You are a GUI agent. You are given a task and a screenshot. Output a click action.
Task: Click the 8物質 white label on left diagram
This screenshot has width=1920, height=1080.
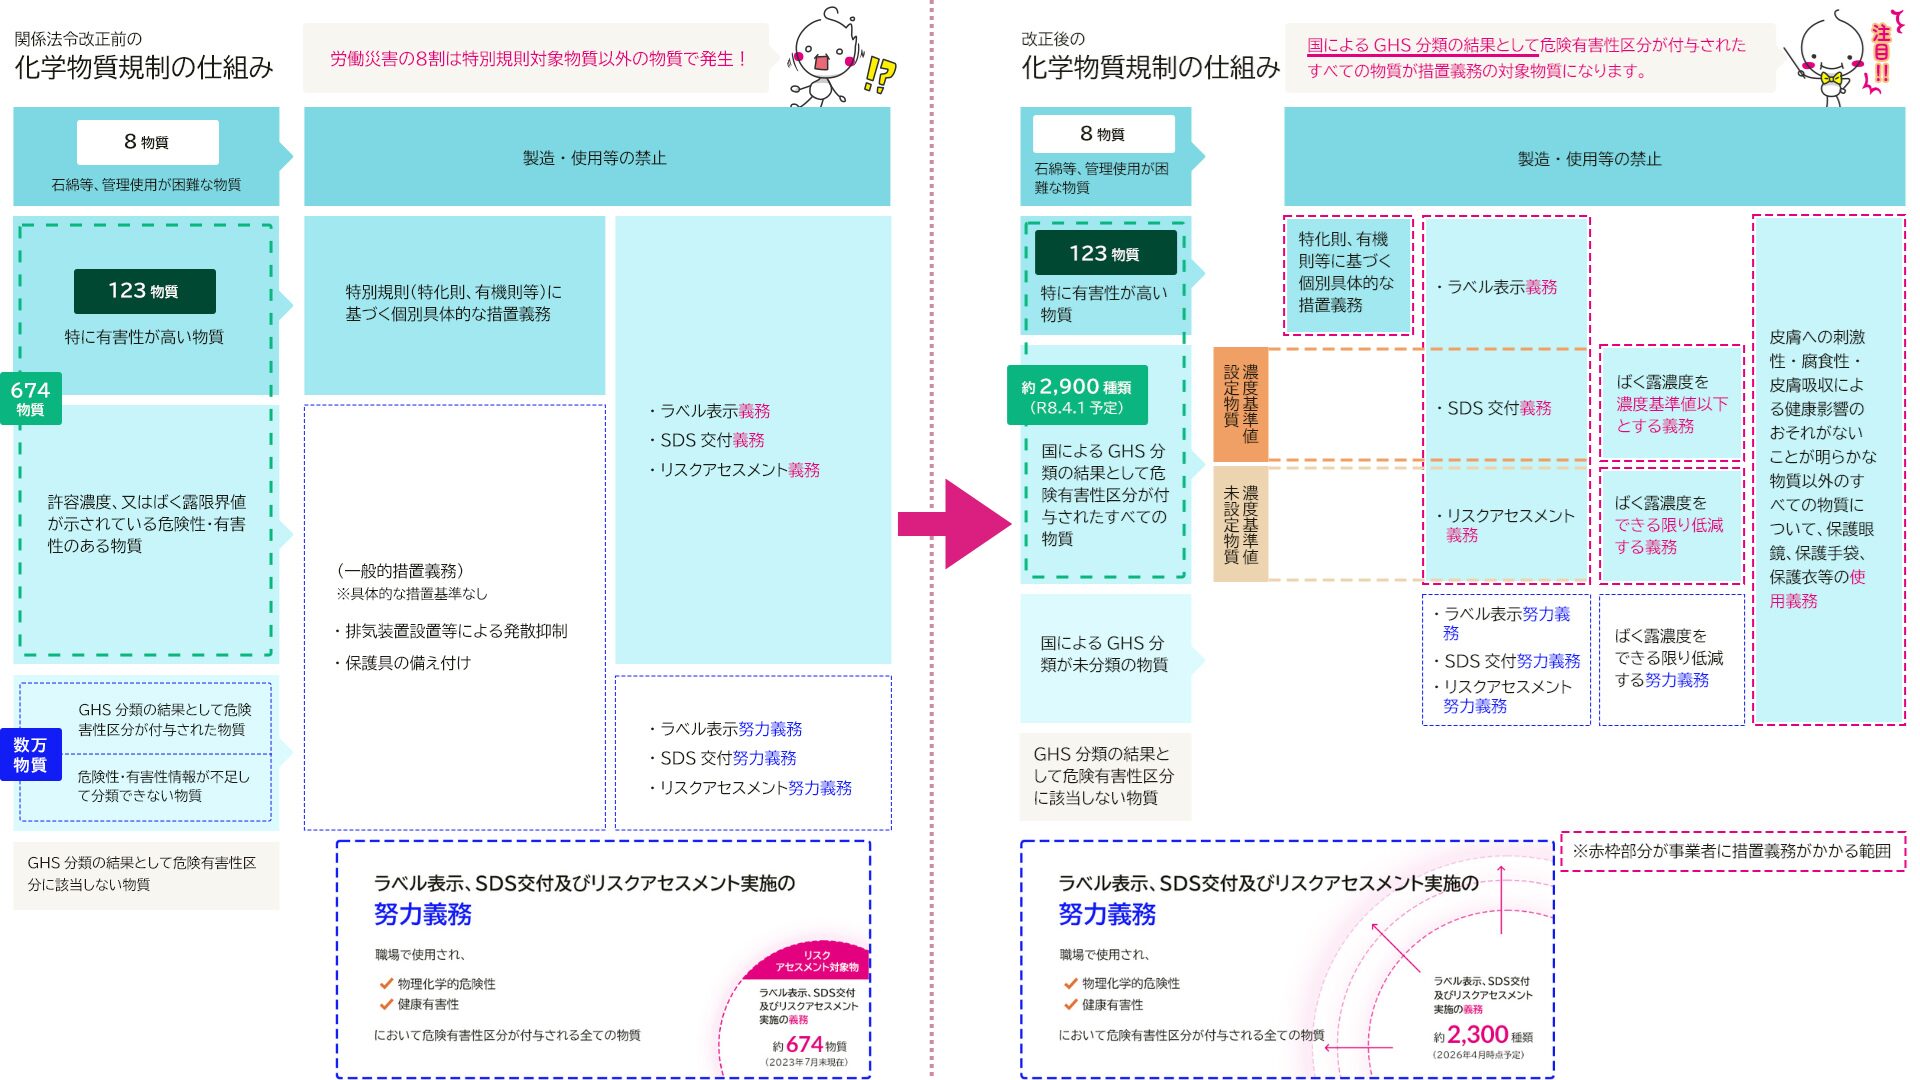point(147,142)
